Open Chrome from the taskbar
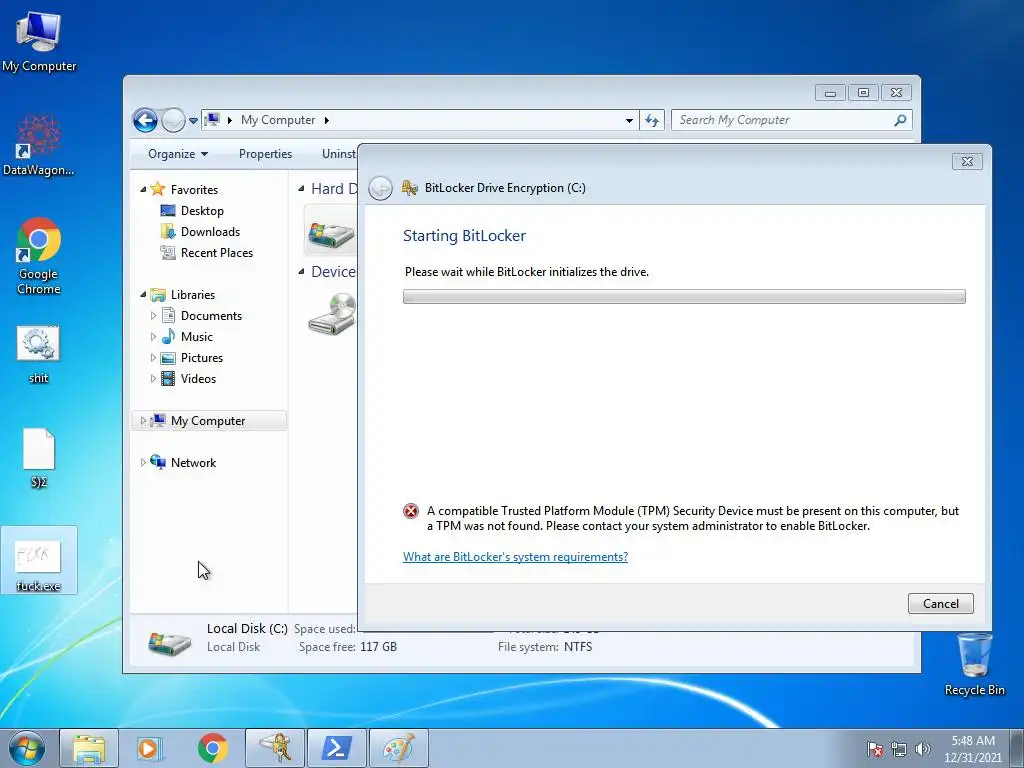 click(x=212, y=748)
